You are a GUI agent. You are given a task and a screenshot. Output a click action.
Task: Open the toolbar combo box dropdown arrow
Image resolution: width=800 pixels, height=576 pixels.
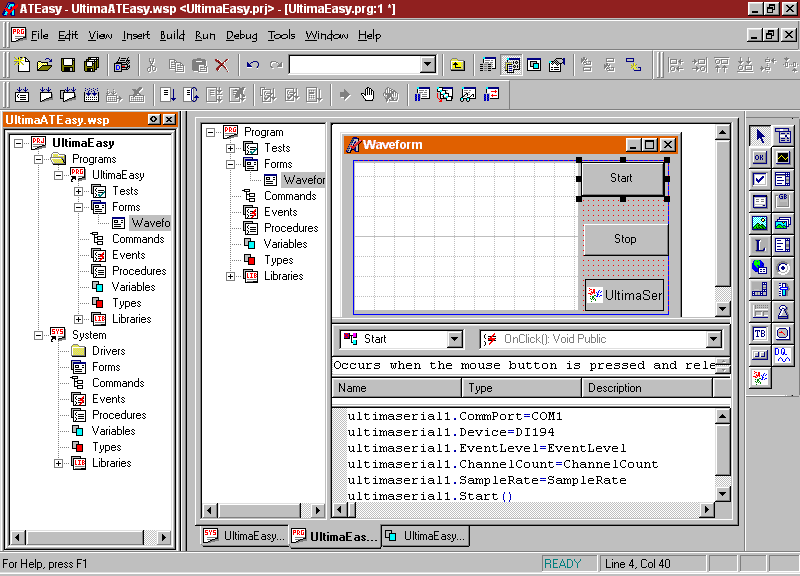pyautogui.click(x=428, y=65)
